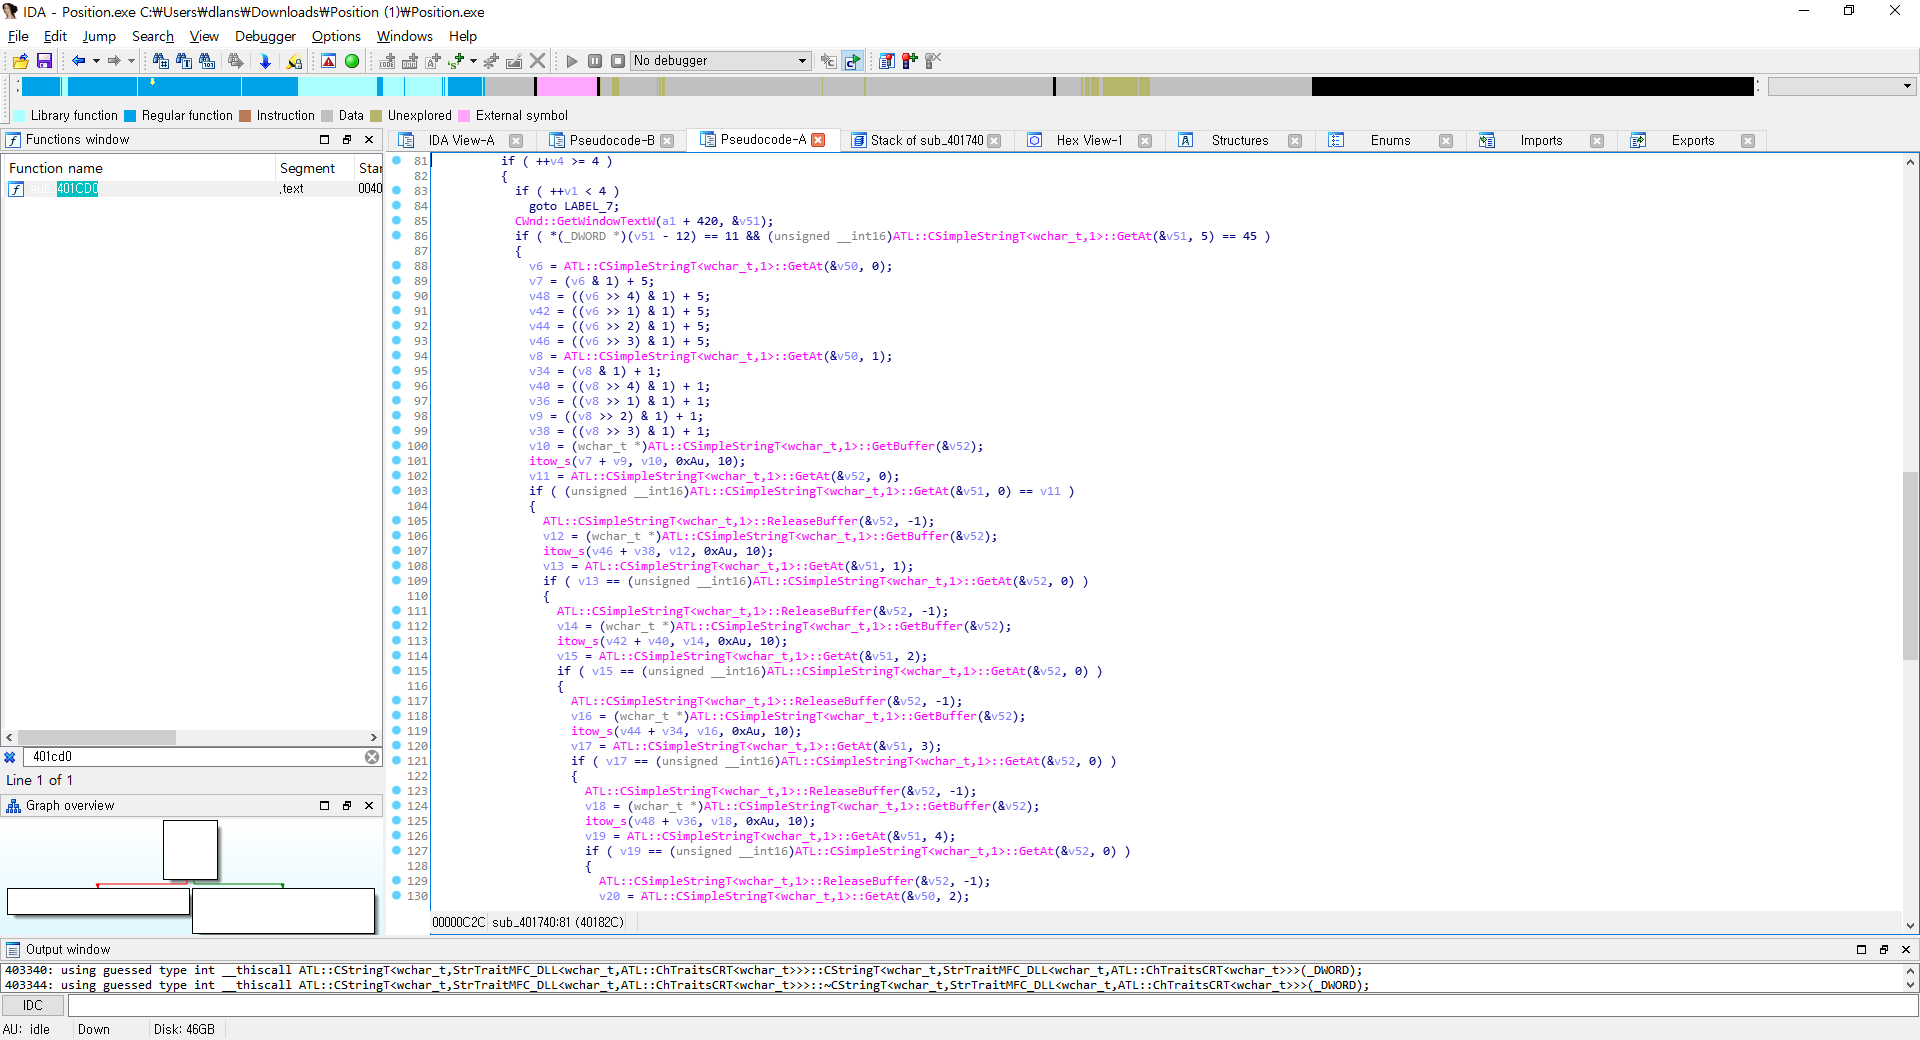Jump forward with the gray right arrow
This screenshot has width=1920, height=1040.
tap(114, 61)
